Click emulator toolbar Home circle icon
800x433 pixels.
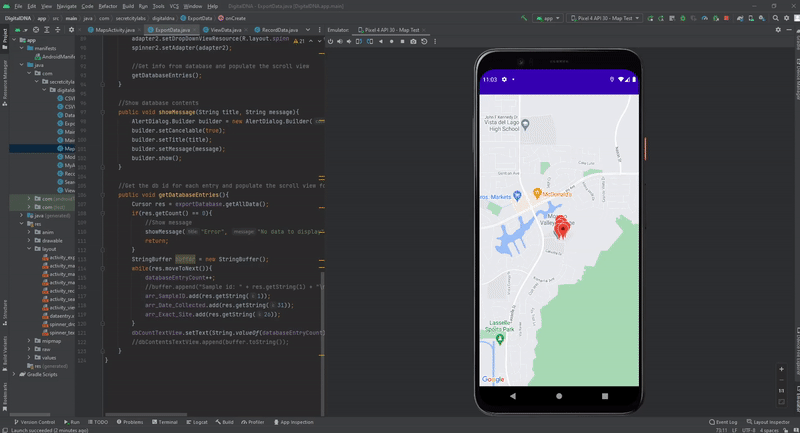391,41
